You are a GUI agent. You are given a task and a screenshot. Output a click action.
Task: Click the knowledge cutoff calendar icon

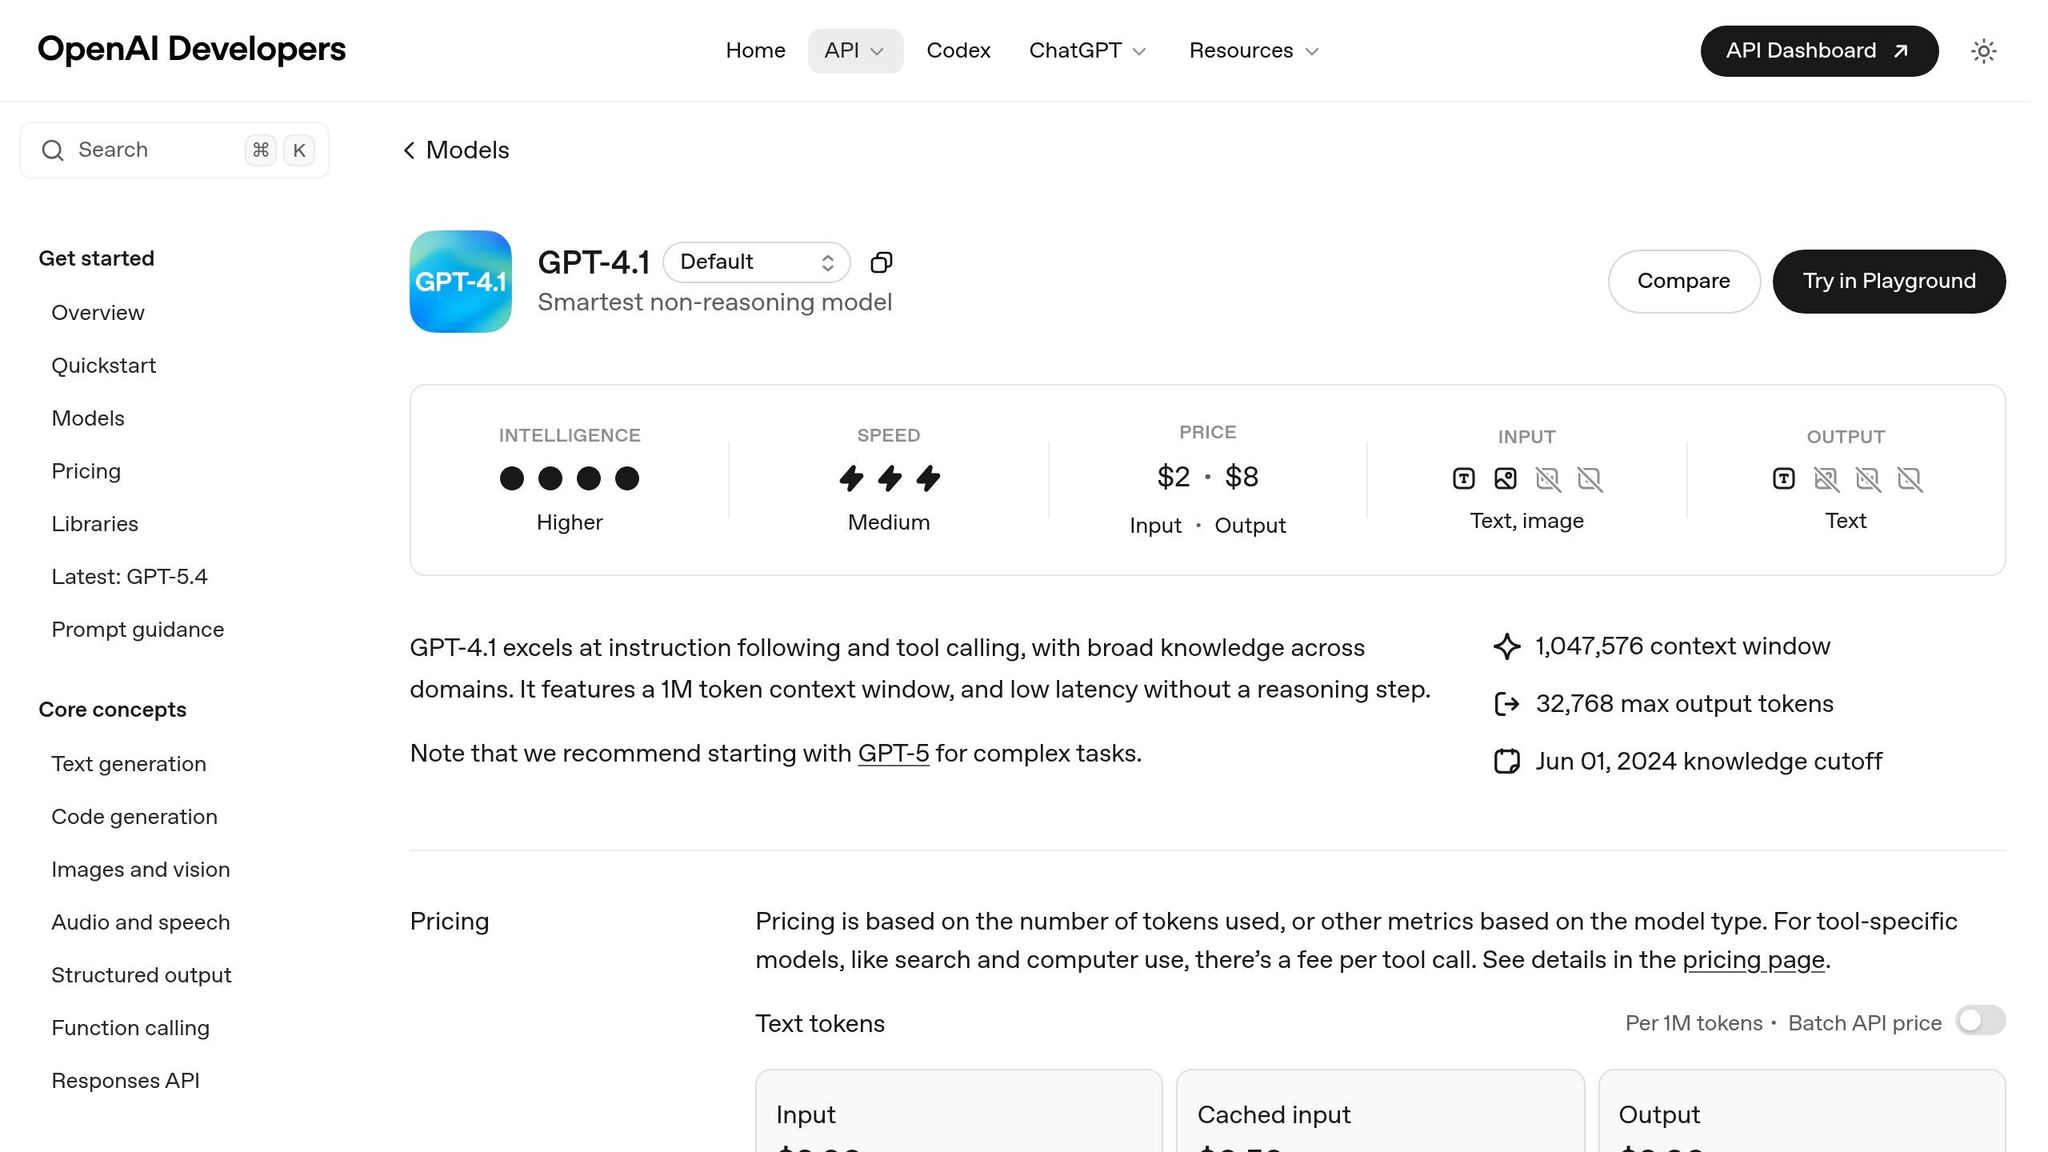[1506, 762]
